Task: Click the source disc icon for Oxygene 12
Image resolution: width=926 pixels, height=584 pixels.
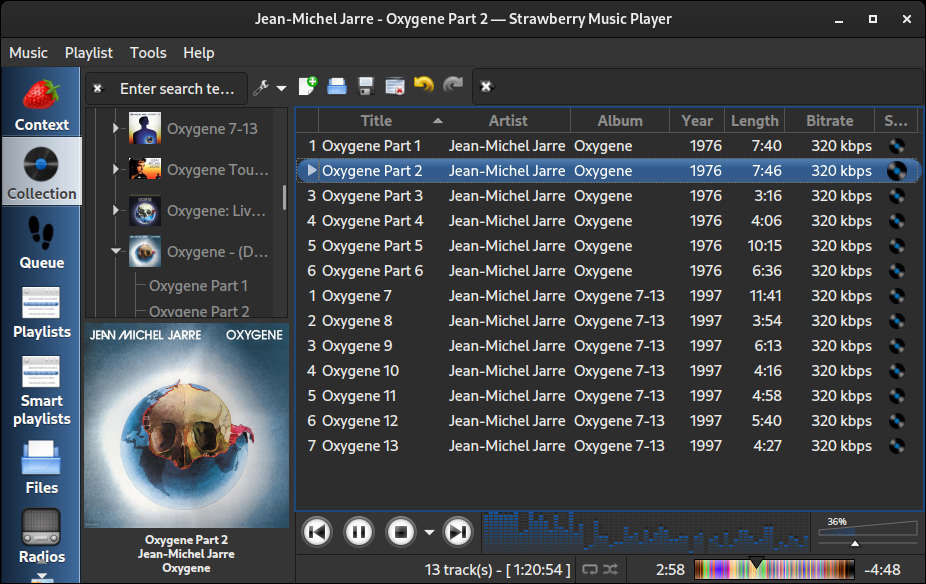Action: (x=896, y=421)
